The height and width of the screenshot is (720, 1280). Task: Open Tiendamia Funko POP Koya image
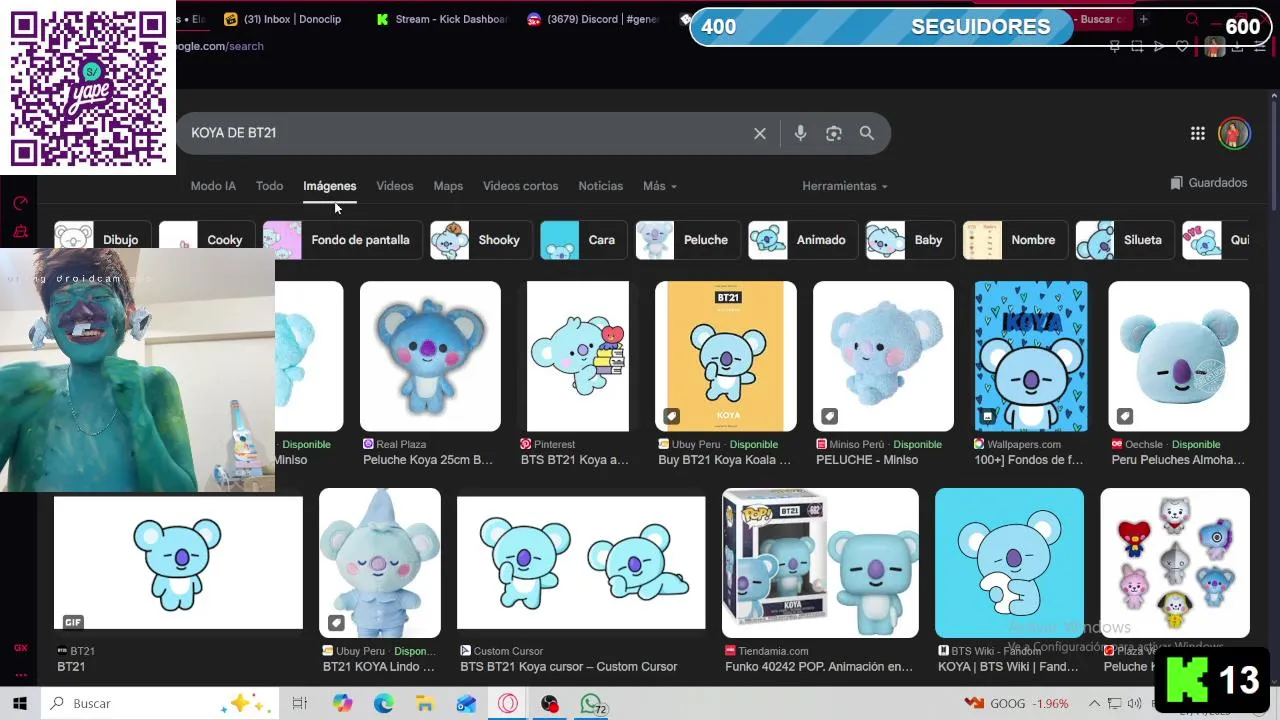pyautogui.click(x=820, y=563)
